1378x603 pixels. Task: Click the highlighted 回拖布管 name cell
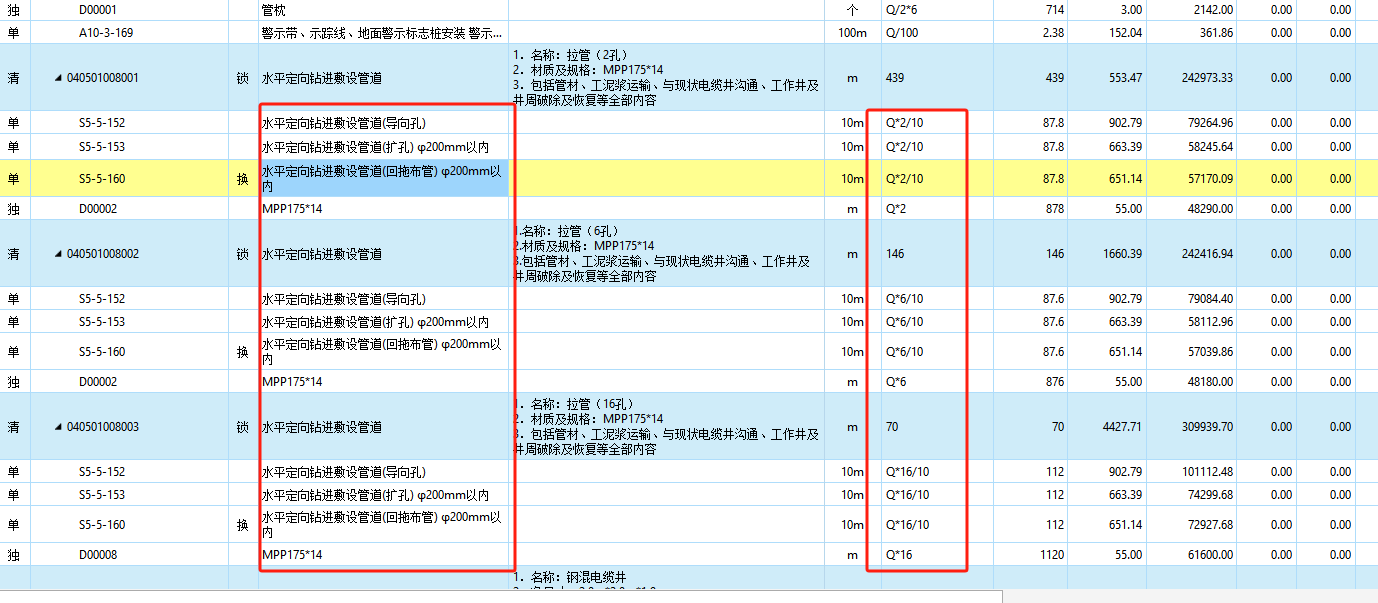tap(383, 178)
